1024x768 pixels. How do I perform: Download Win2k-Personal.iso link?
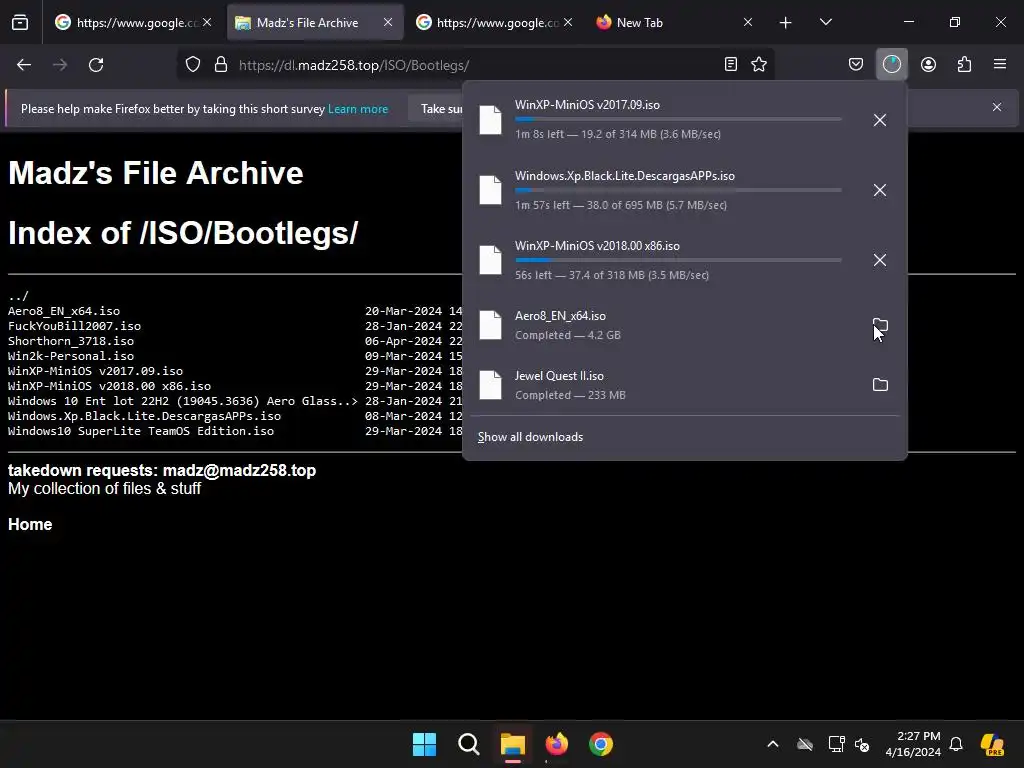click(71, 356)
